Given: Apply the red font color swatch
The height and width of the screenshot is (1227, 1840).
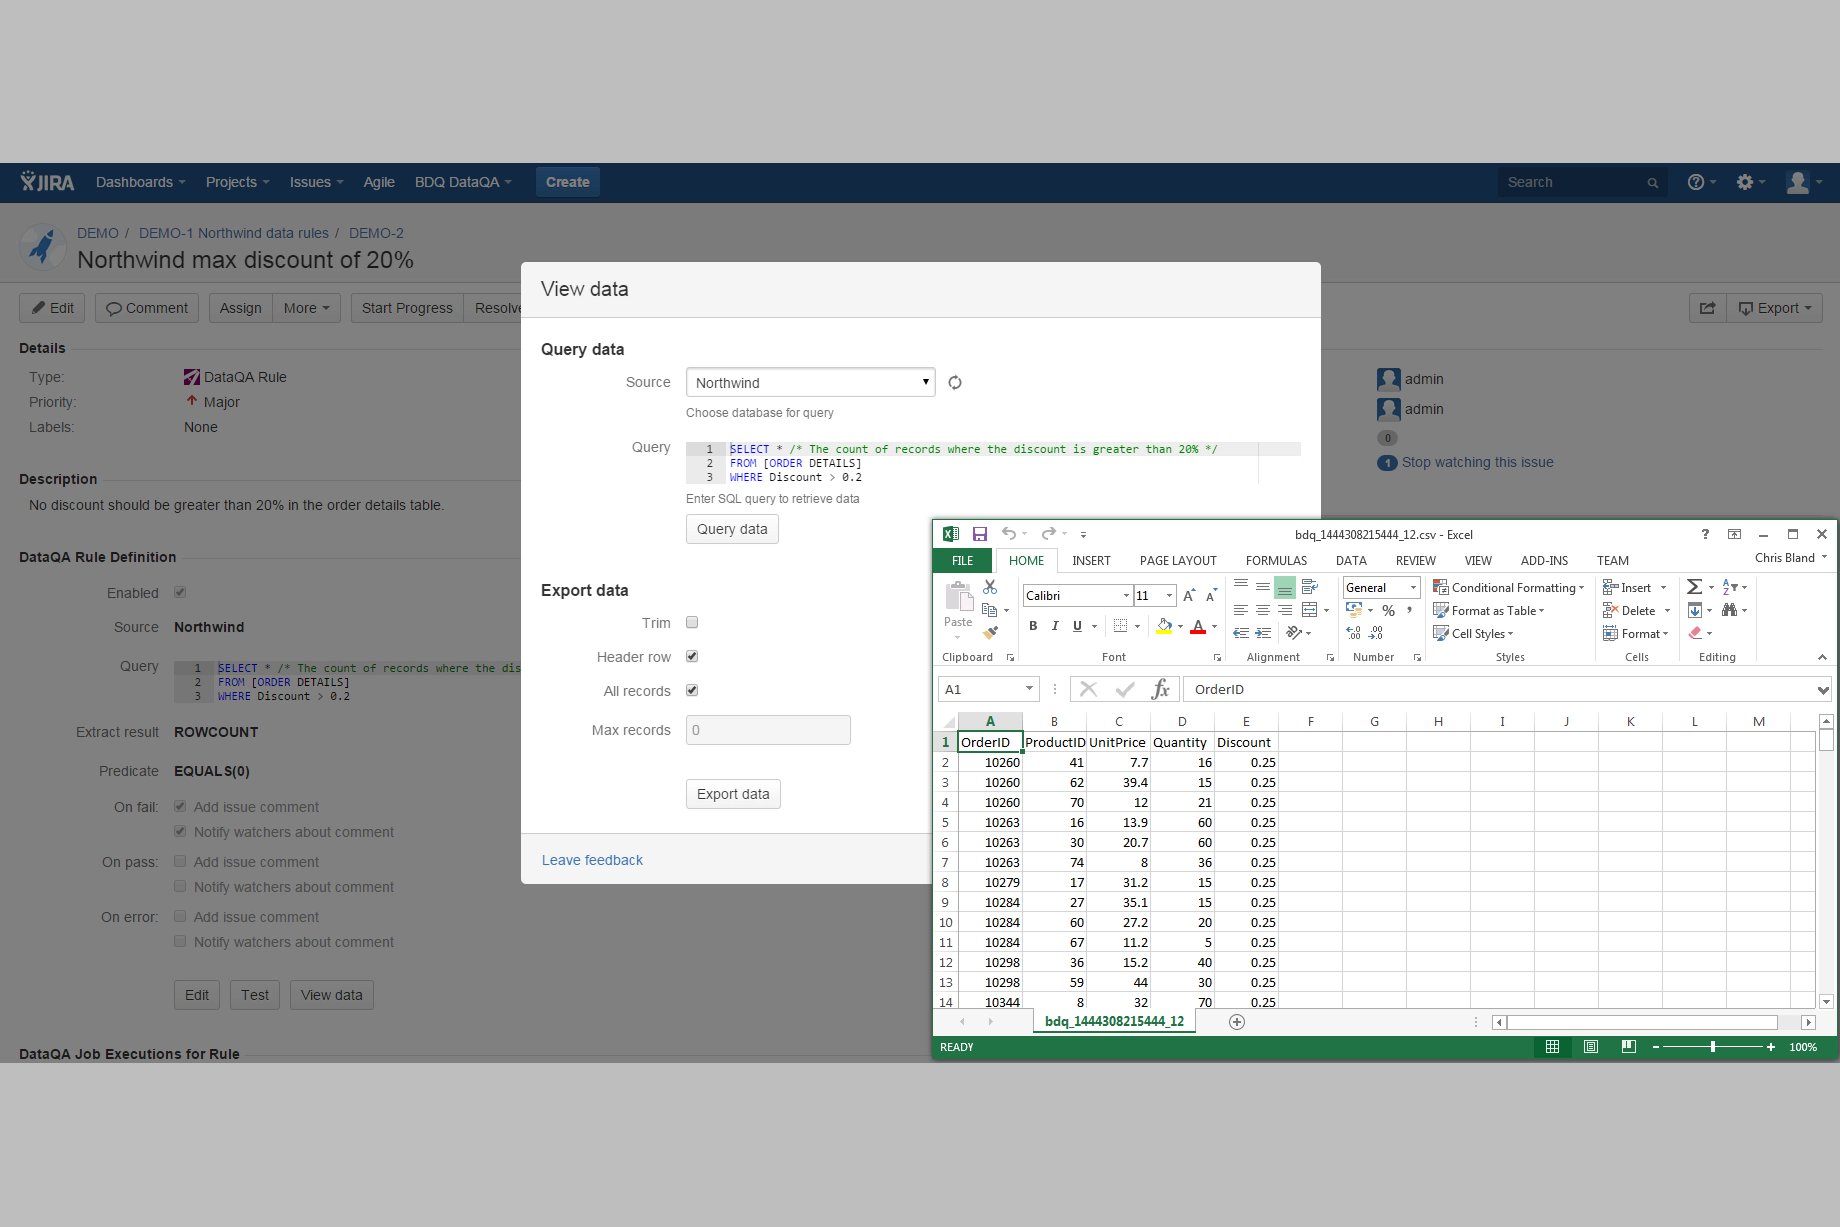Looking at the screenshot, I should [x=1198, y=626].
